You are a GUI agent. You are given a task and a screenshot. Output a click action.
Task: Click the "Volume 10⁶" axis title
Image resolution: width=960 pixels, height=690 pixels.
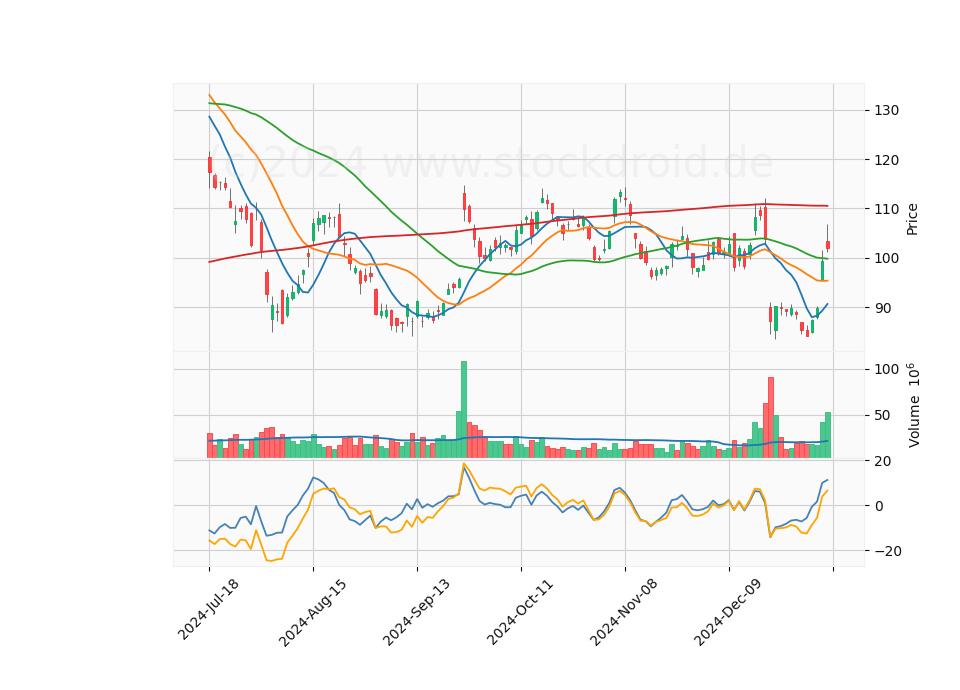[x=913, y=405]
